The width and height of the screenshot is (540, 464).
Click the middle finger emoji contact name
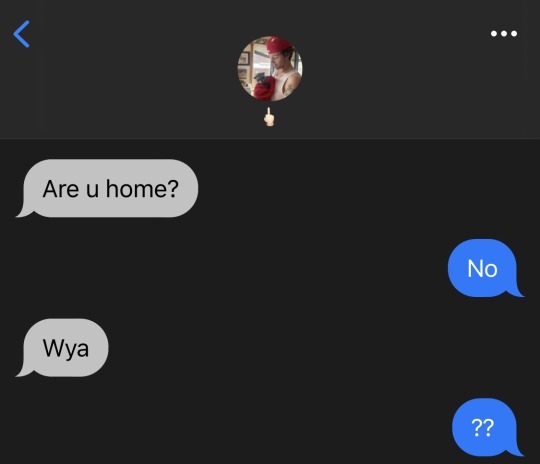click(x=269, y=117)
